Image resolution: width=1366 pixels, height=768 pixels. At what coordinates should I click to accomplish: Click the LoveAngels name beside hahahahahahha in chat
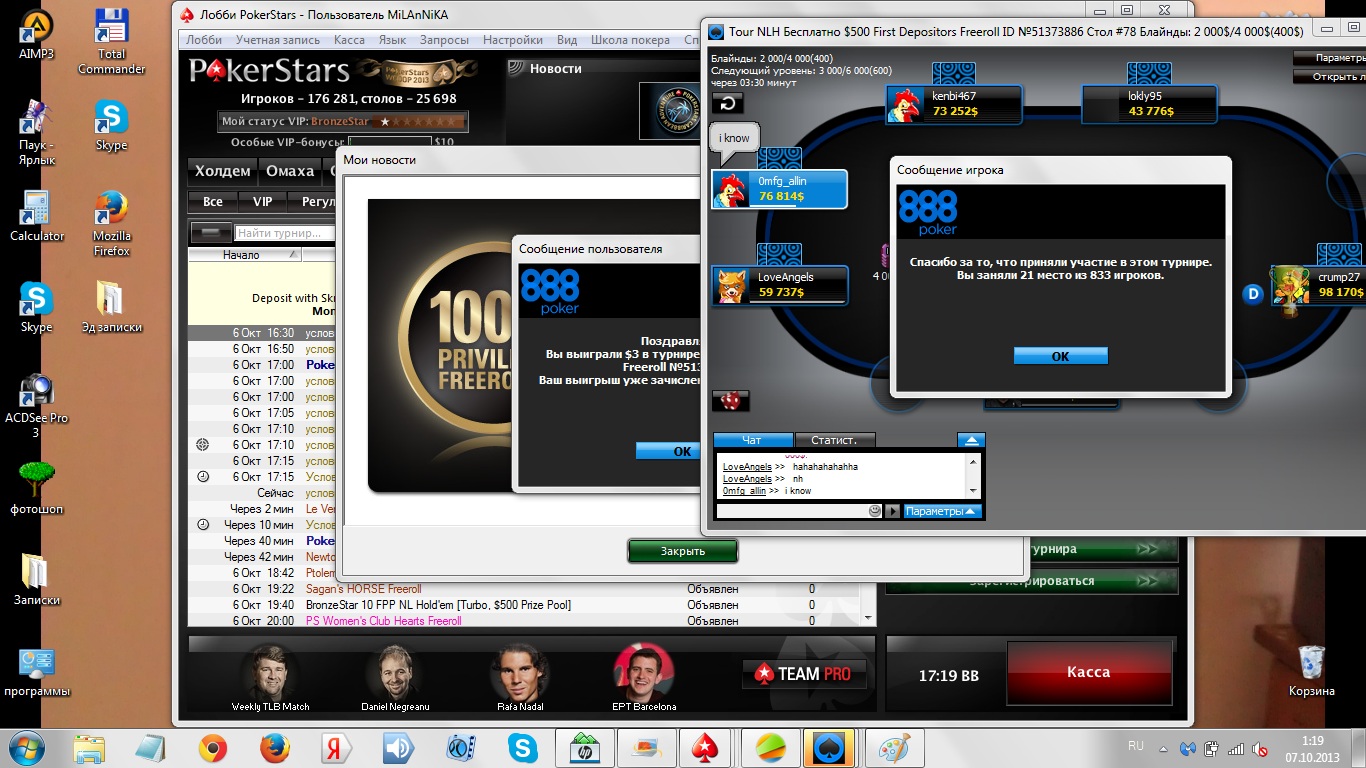point(747,467)
